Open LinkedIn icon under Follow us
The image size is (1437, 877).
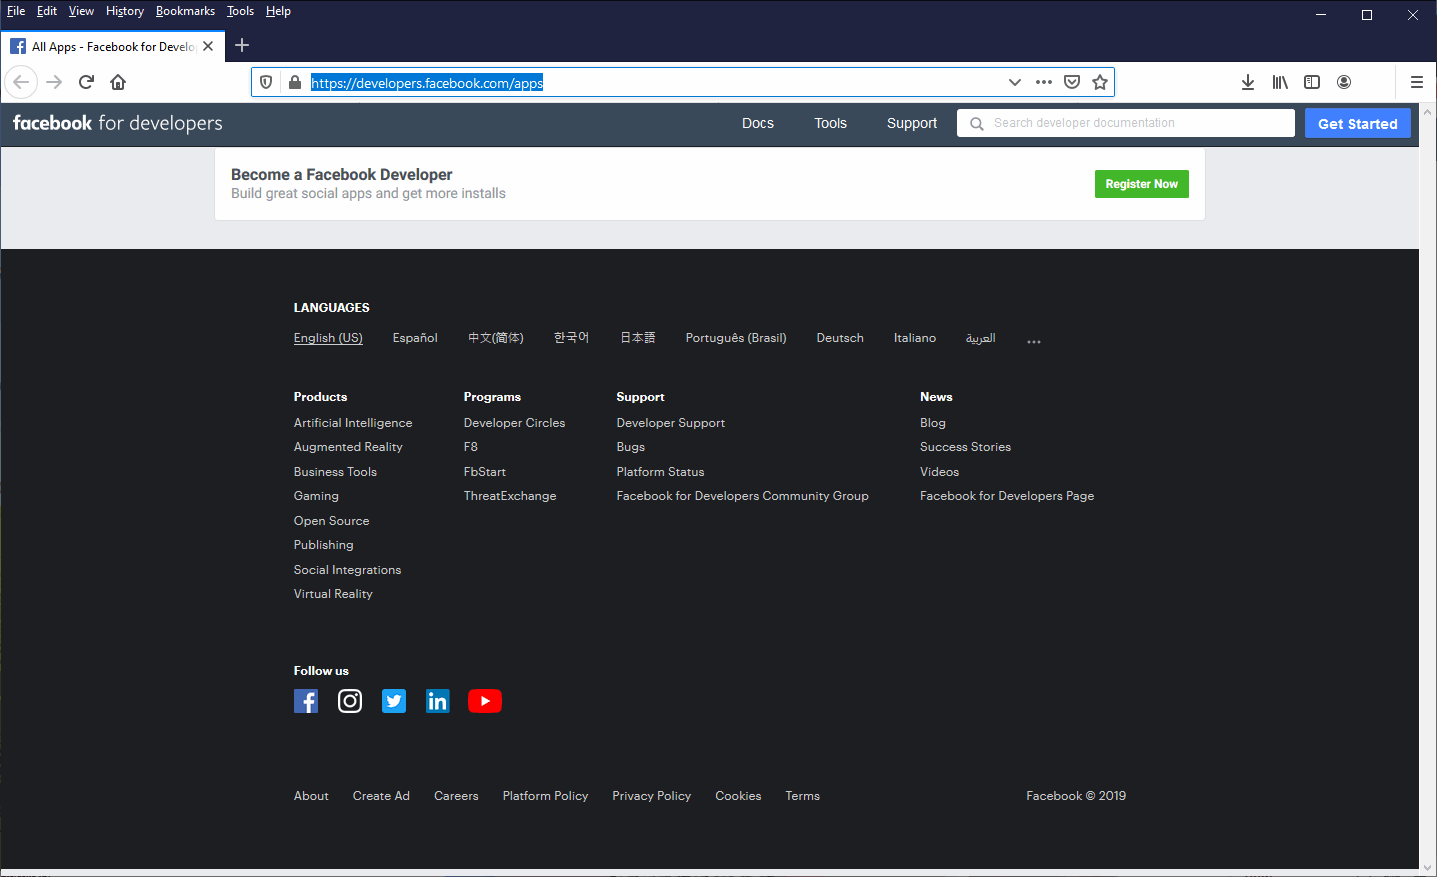438,701
